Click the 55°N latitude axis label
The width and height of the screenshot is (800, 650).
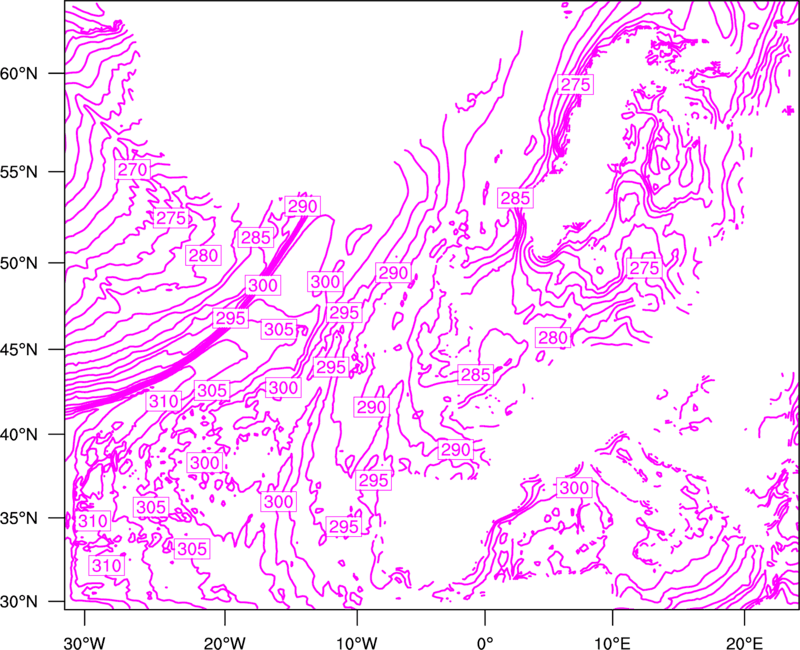(19, 172)
